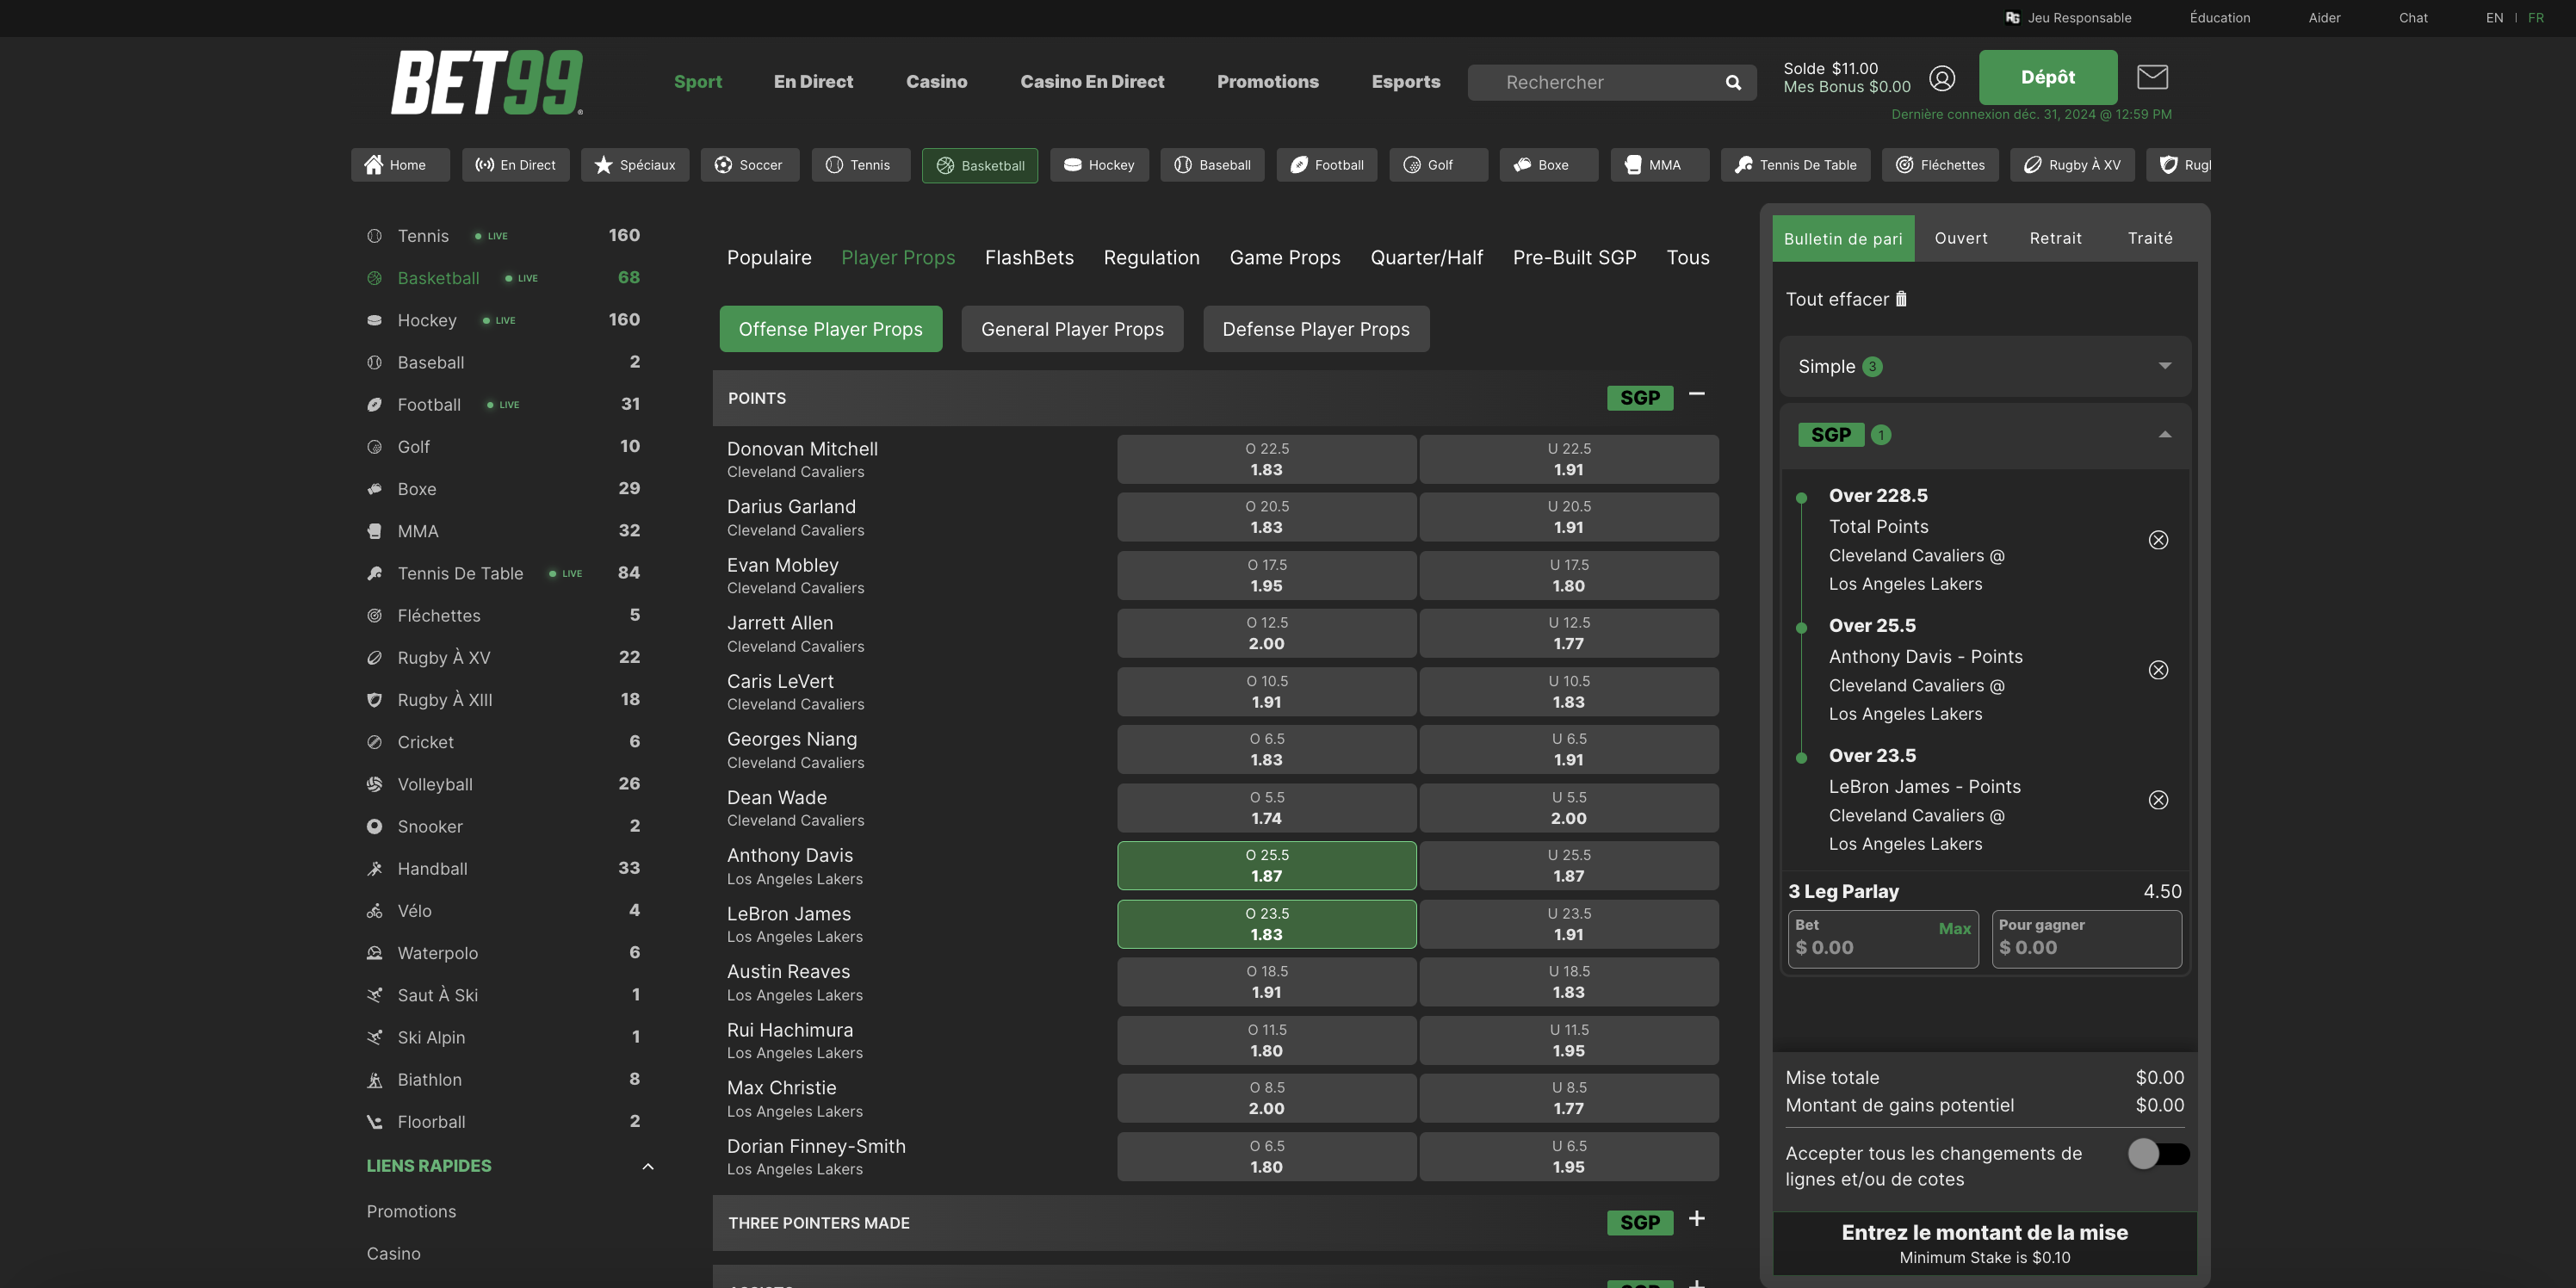2576x1288 pixels.
Task: Select Soccer in sports bar
Action: 750,165
